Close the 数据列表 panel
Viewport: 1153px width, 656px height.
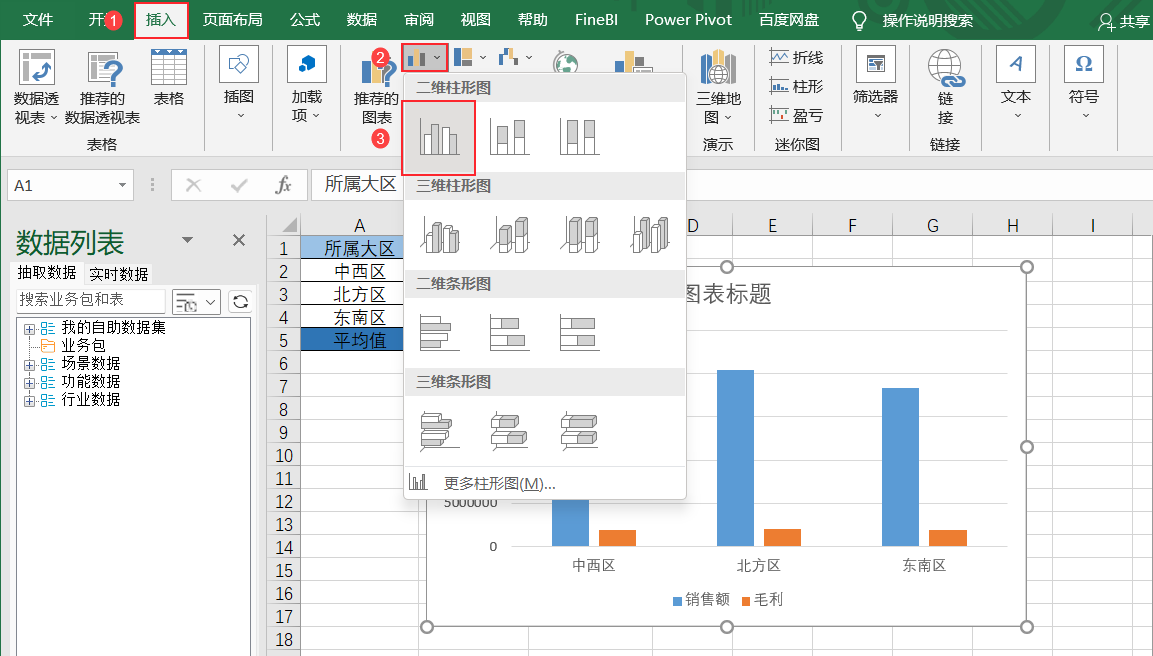coord(239,240)
